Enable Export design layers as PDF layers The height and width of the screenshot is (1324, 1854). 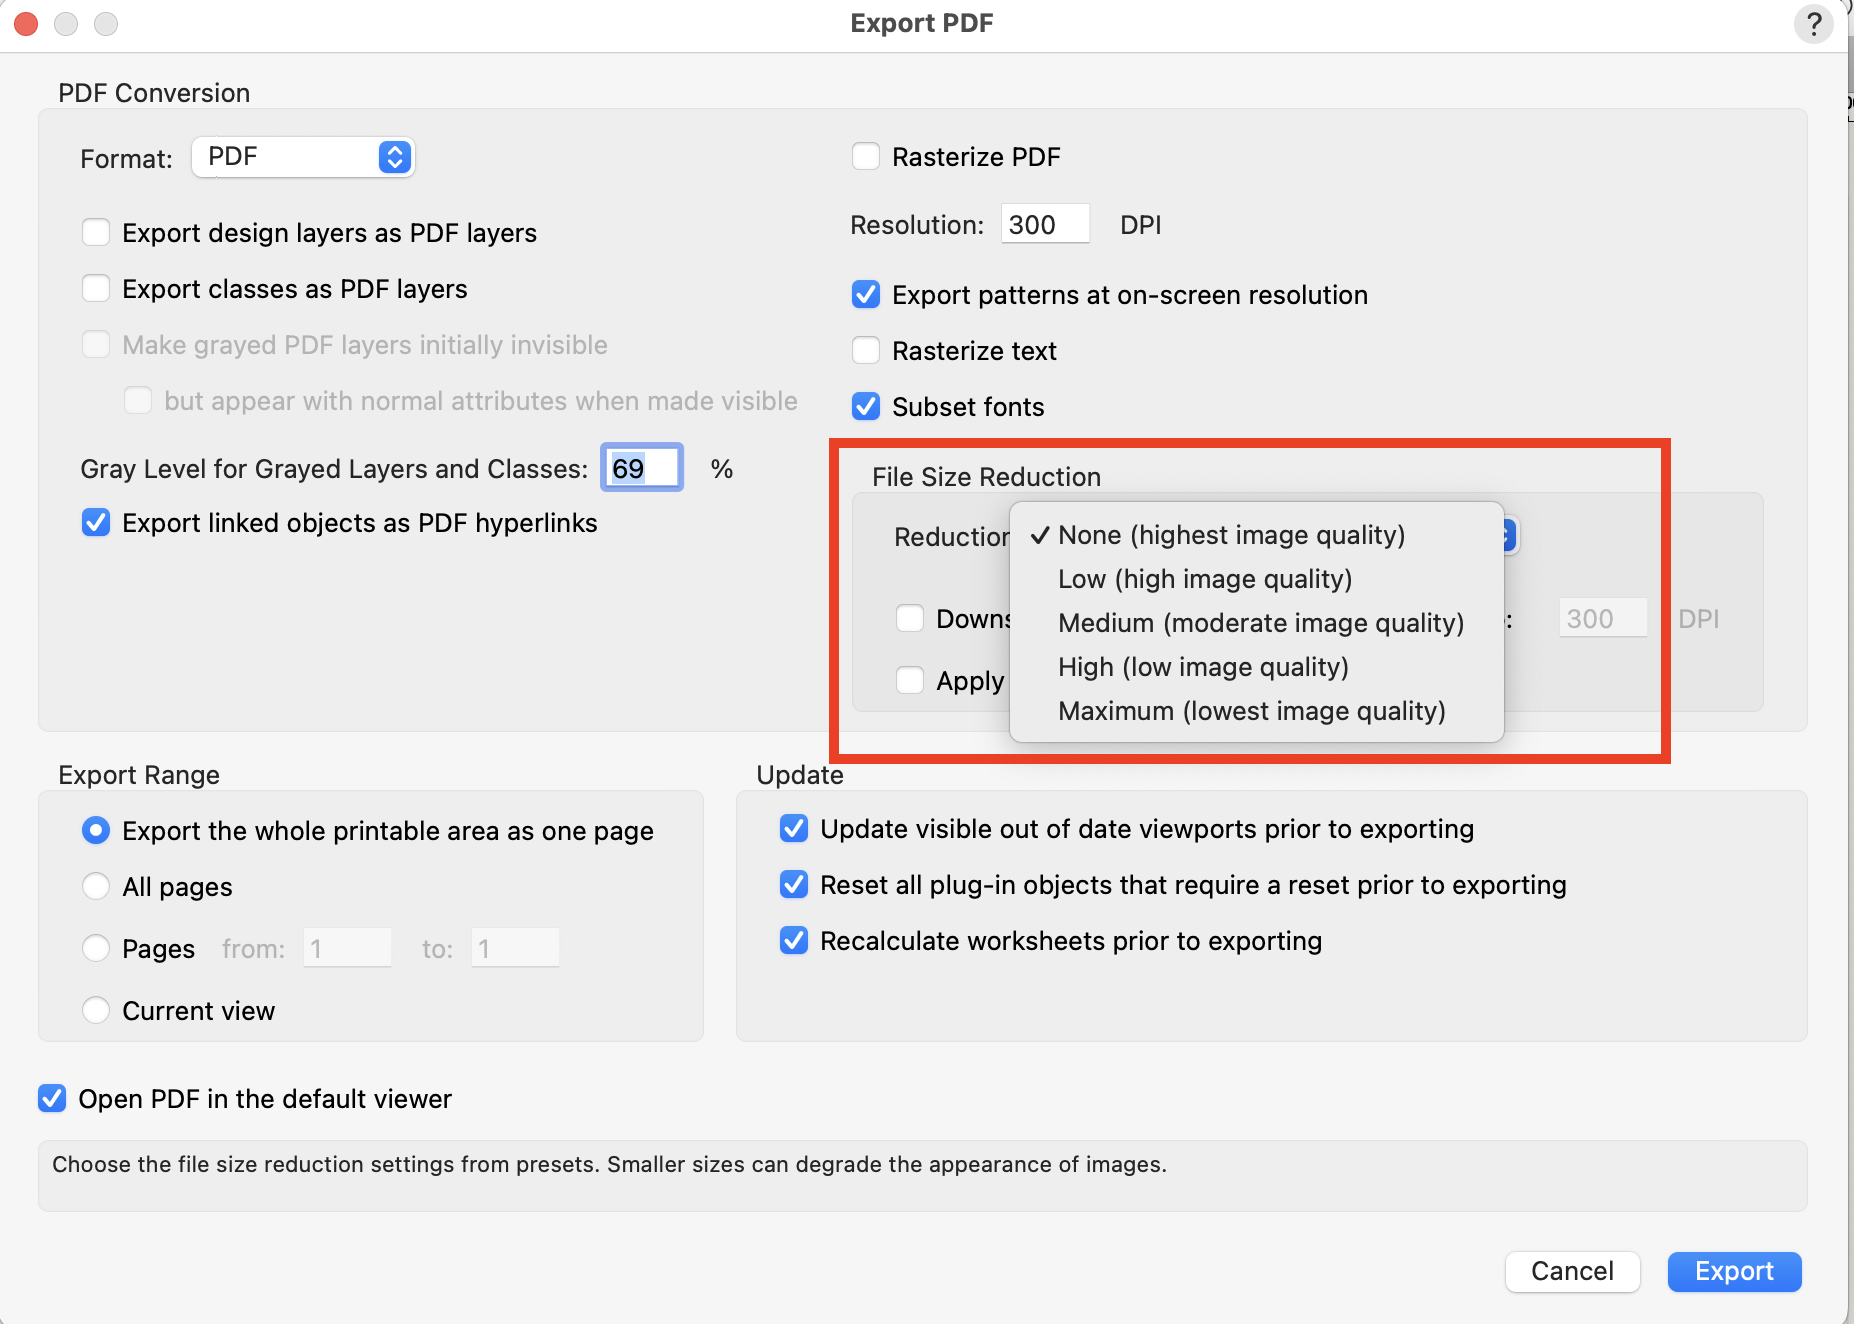96,233
